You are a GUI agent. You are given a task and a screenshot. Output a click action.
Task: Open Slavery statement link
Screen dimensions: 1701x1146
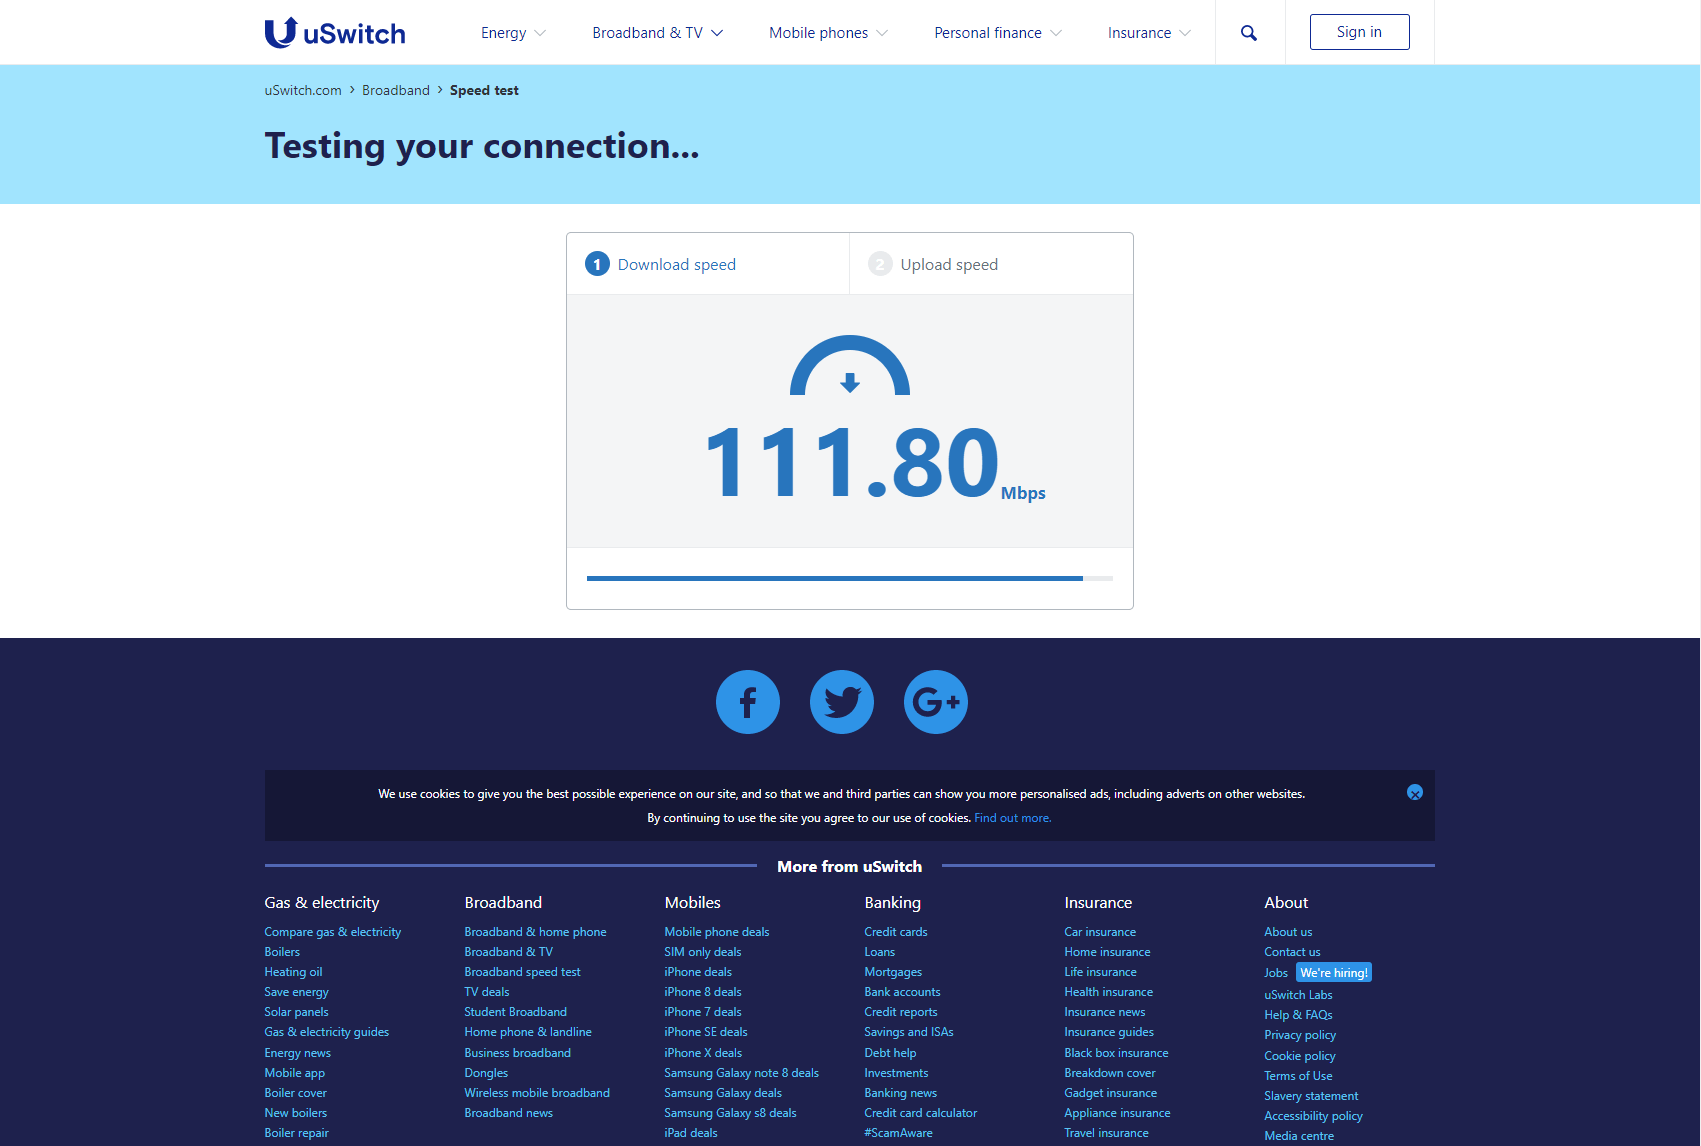[x=1311, y=1096]
